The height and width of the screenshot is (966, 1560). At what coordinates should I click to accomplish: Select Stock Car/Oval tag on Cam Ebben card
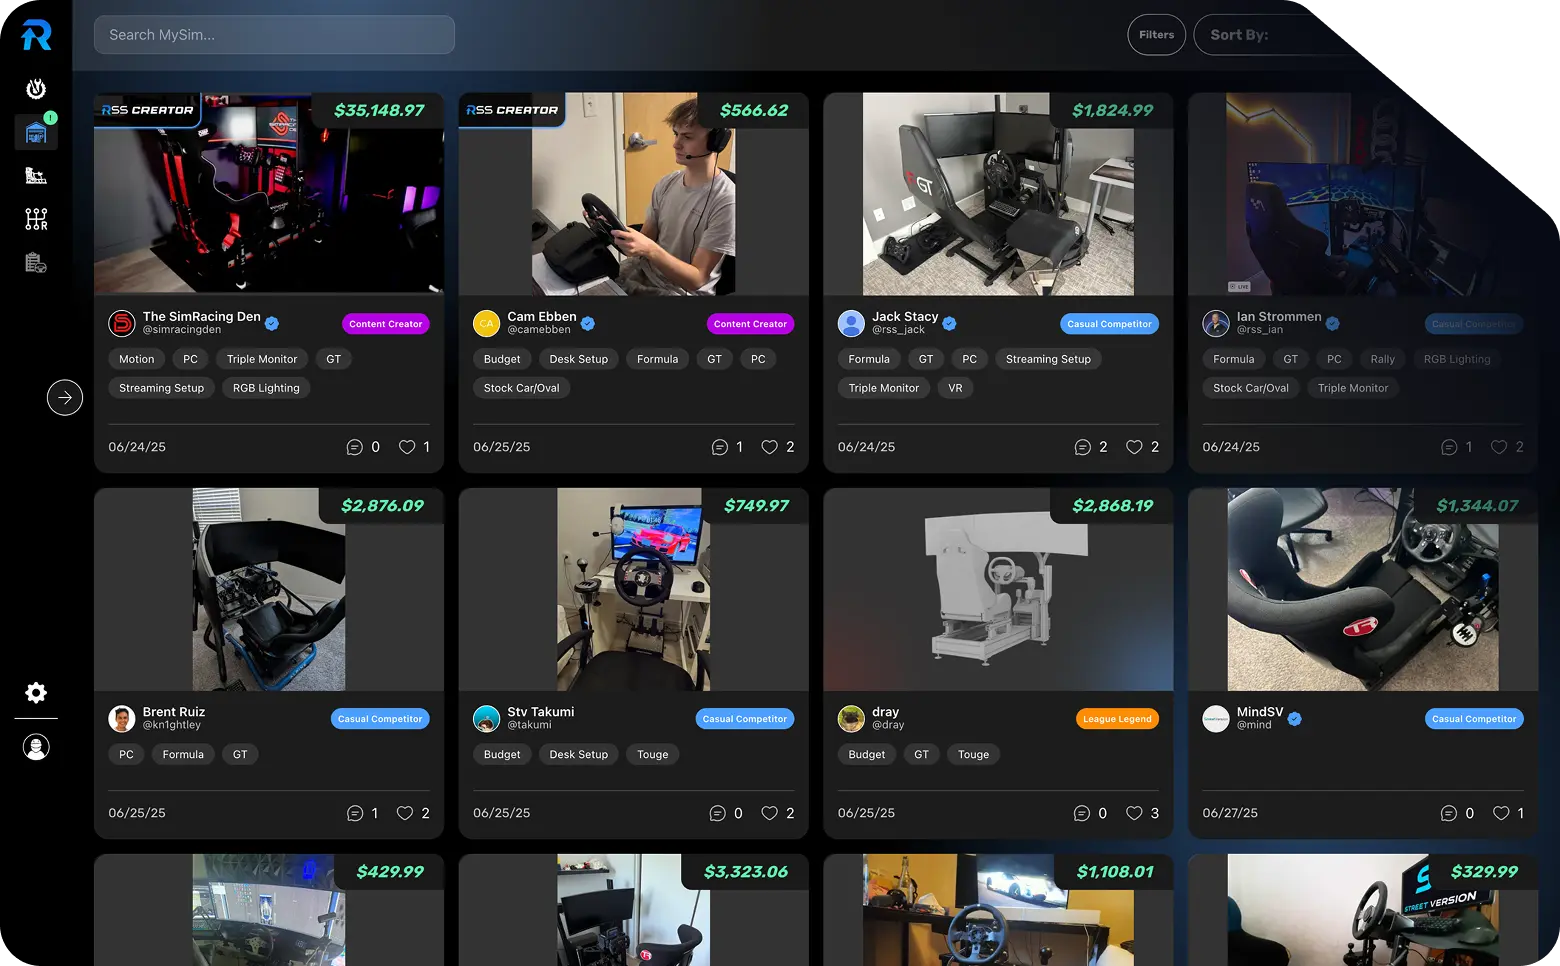(x=522, y=388)
